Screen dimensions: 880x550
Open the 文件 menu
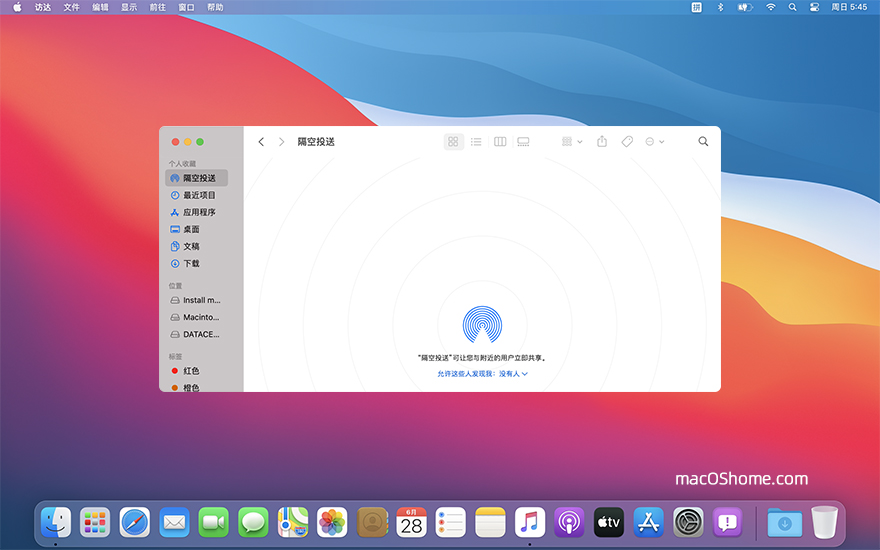(x=71, y=7)
